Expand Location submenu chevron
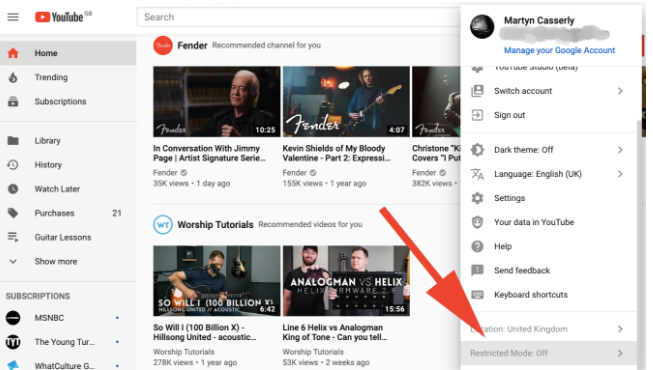 [x=621, y=329]
